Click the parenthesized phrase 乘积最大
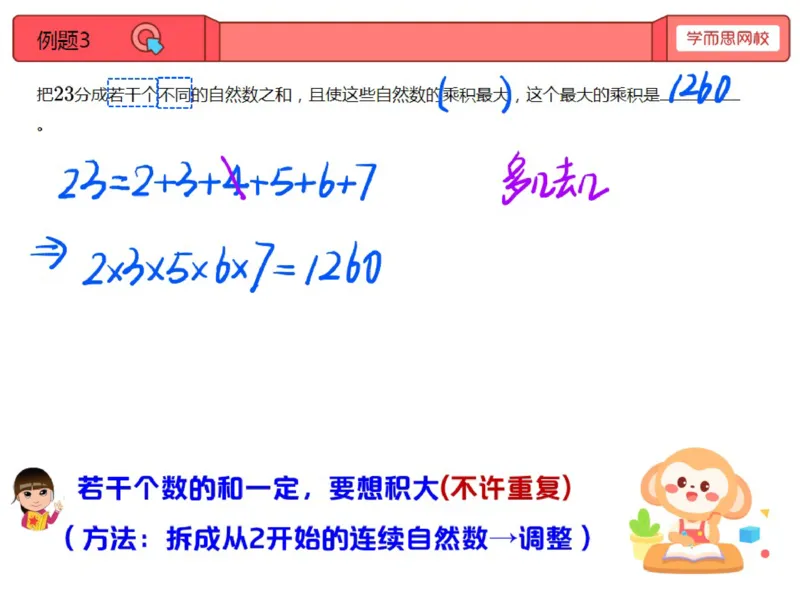The width and height of the screenshot is (800, 600). click(x=476, y=94)
